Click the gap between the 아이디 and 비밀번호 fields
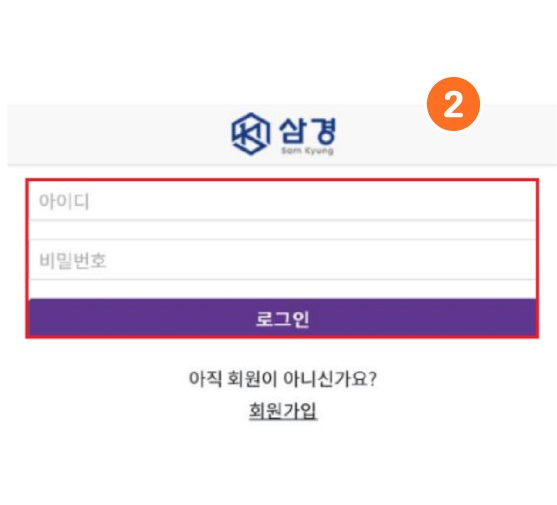This screenshot has width=557, height=505. pos(282,230)
